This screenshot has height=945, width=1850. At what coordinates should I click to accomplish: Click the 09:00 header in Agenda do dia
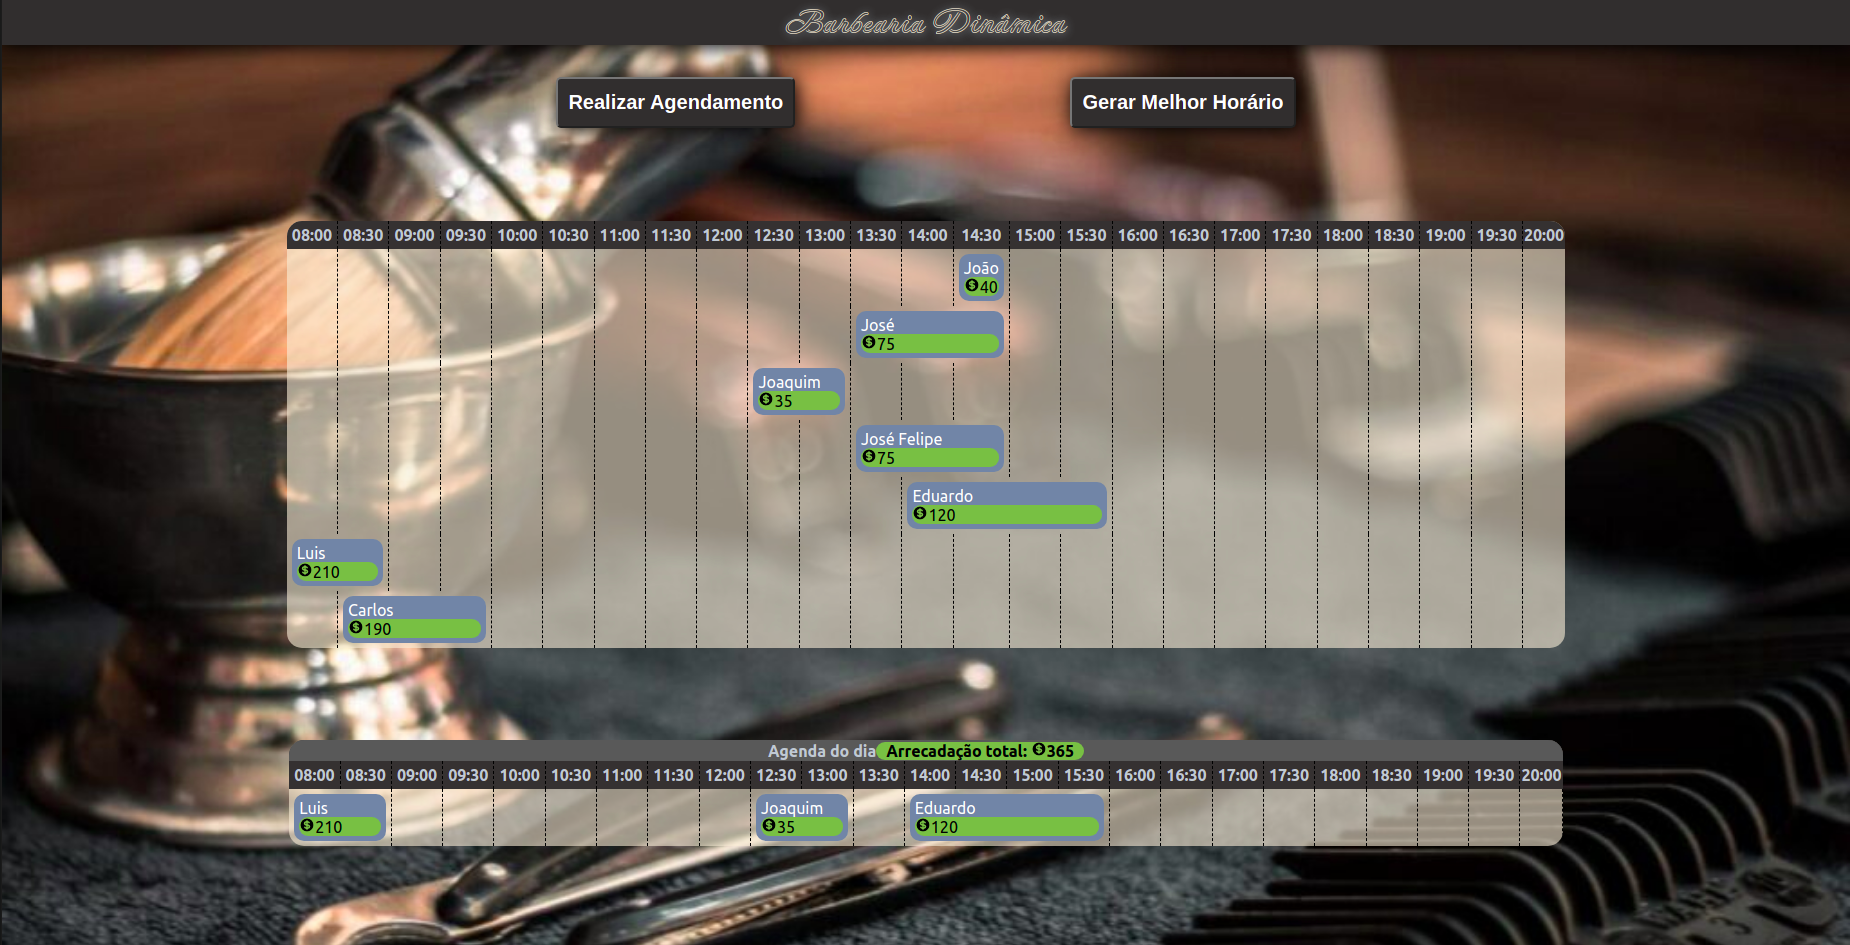417,775
